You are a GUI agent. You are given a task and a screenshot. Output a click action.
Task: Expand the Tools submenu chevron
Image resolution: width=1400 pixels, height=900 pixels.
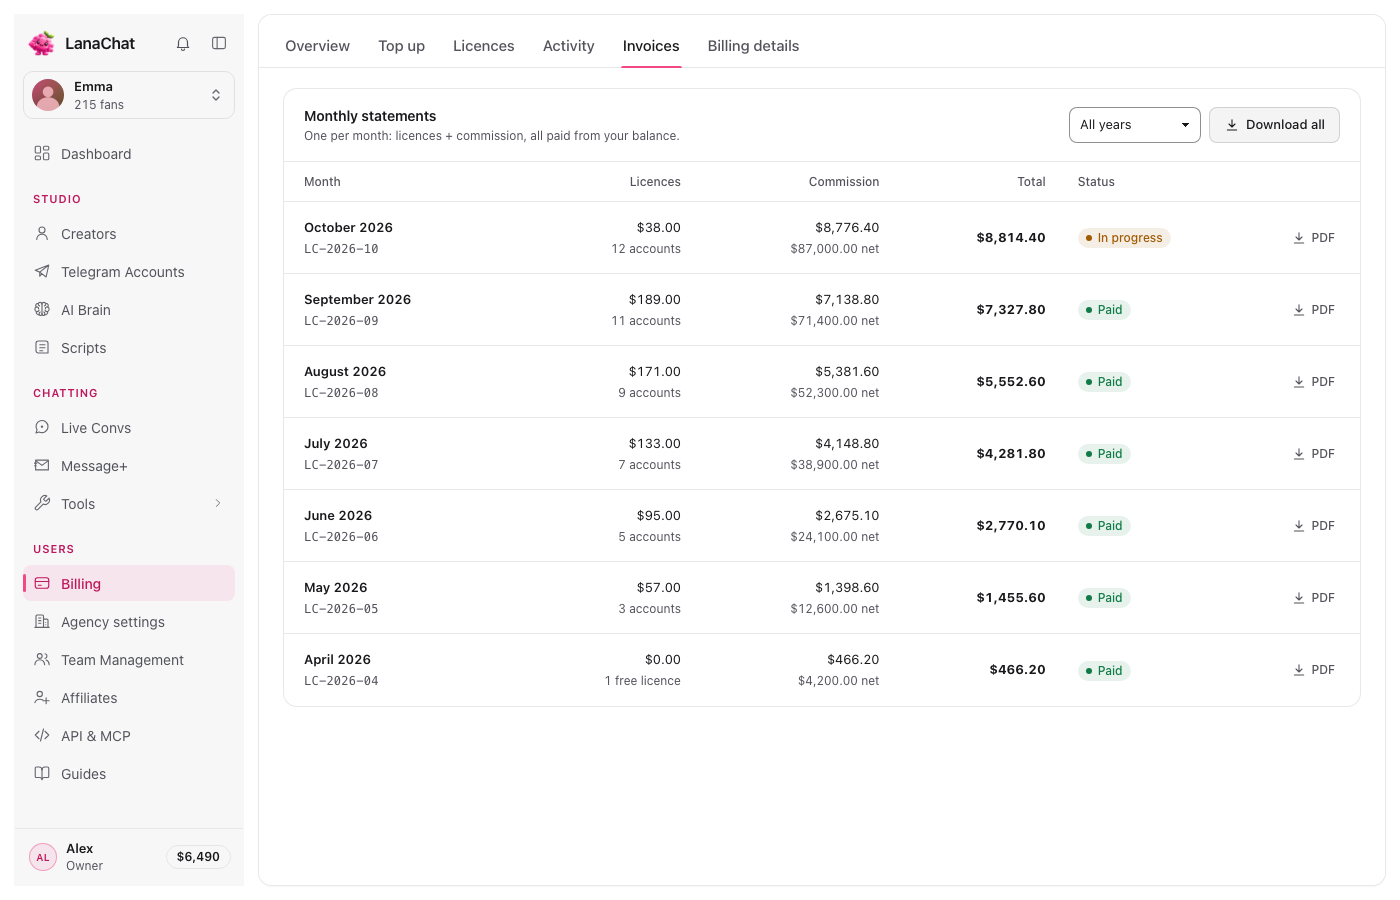tap(218, 503)
